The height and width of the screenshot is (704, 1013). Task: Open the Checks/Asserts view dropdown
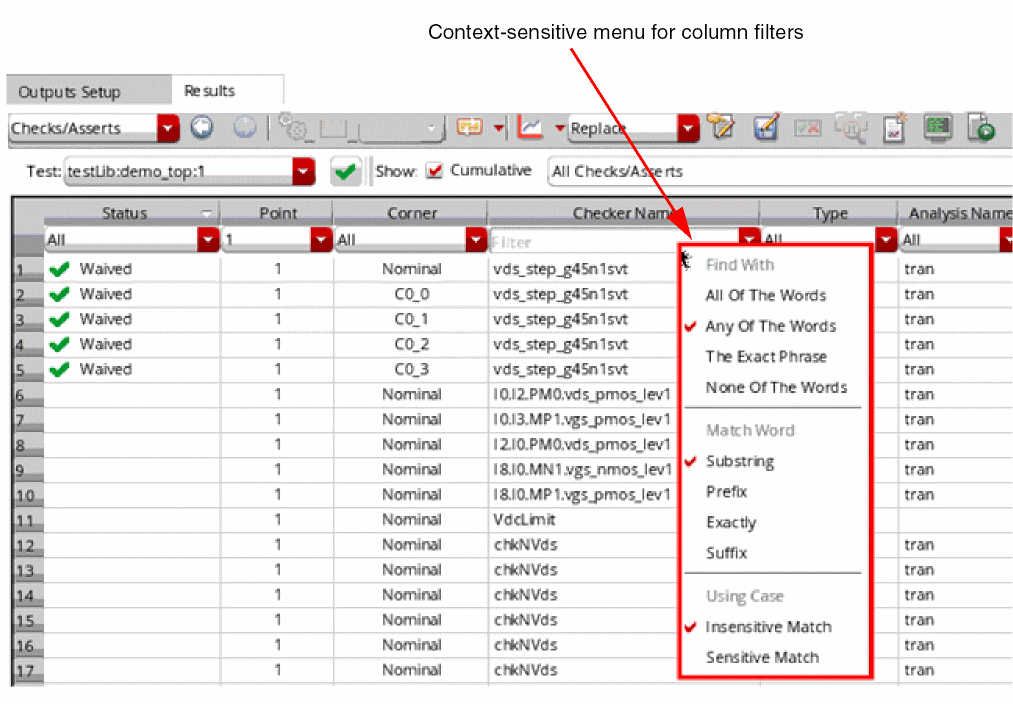[168, 128]
